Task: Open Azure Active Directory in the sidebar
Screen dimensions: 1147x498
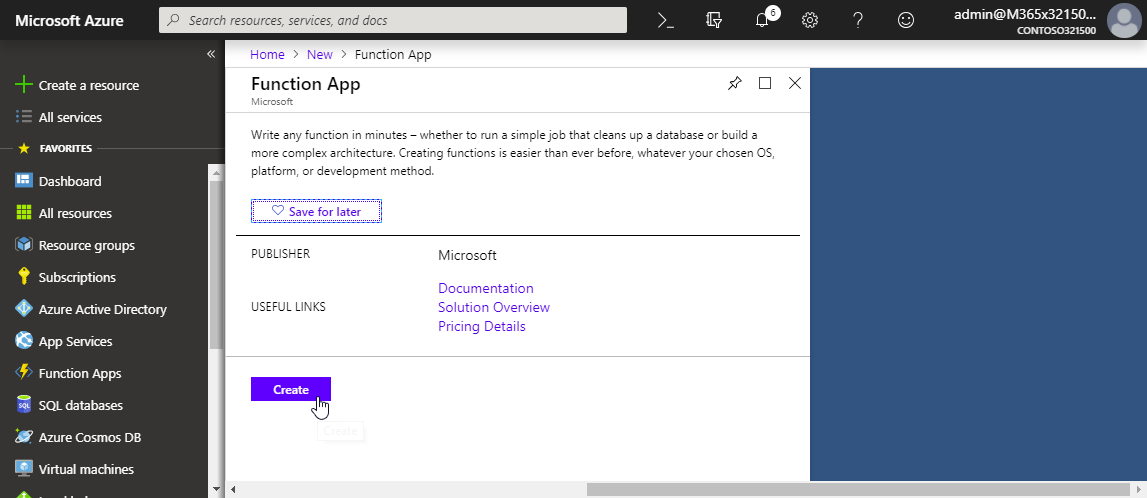Action: (102, 309)
